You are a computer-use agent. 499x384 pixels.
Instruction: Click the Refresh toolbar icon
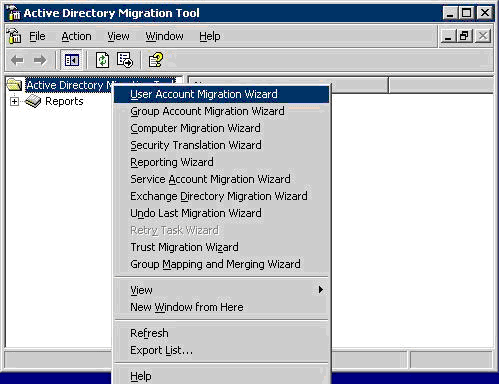(x=102, y=60)
